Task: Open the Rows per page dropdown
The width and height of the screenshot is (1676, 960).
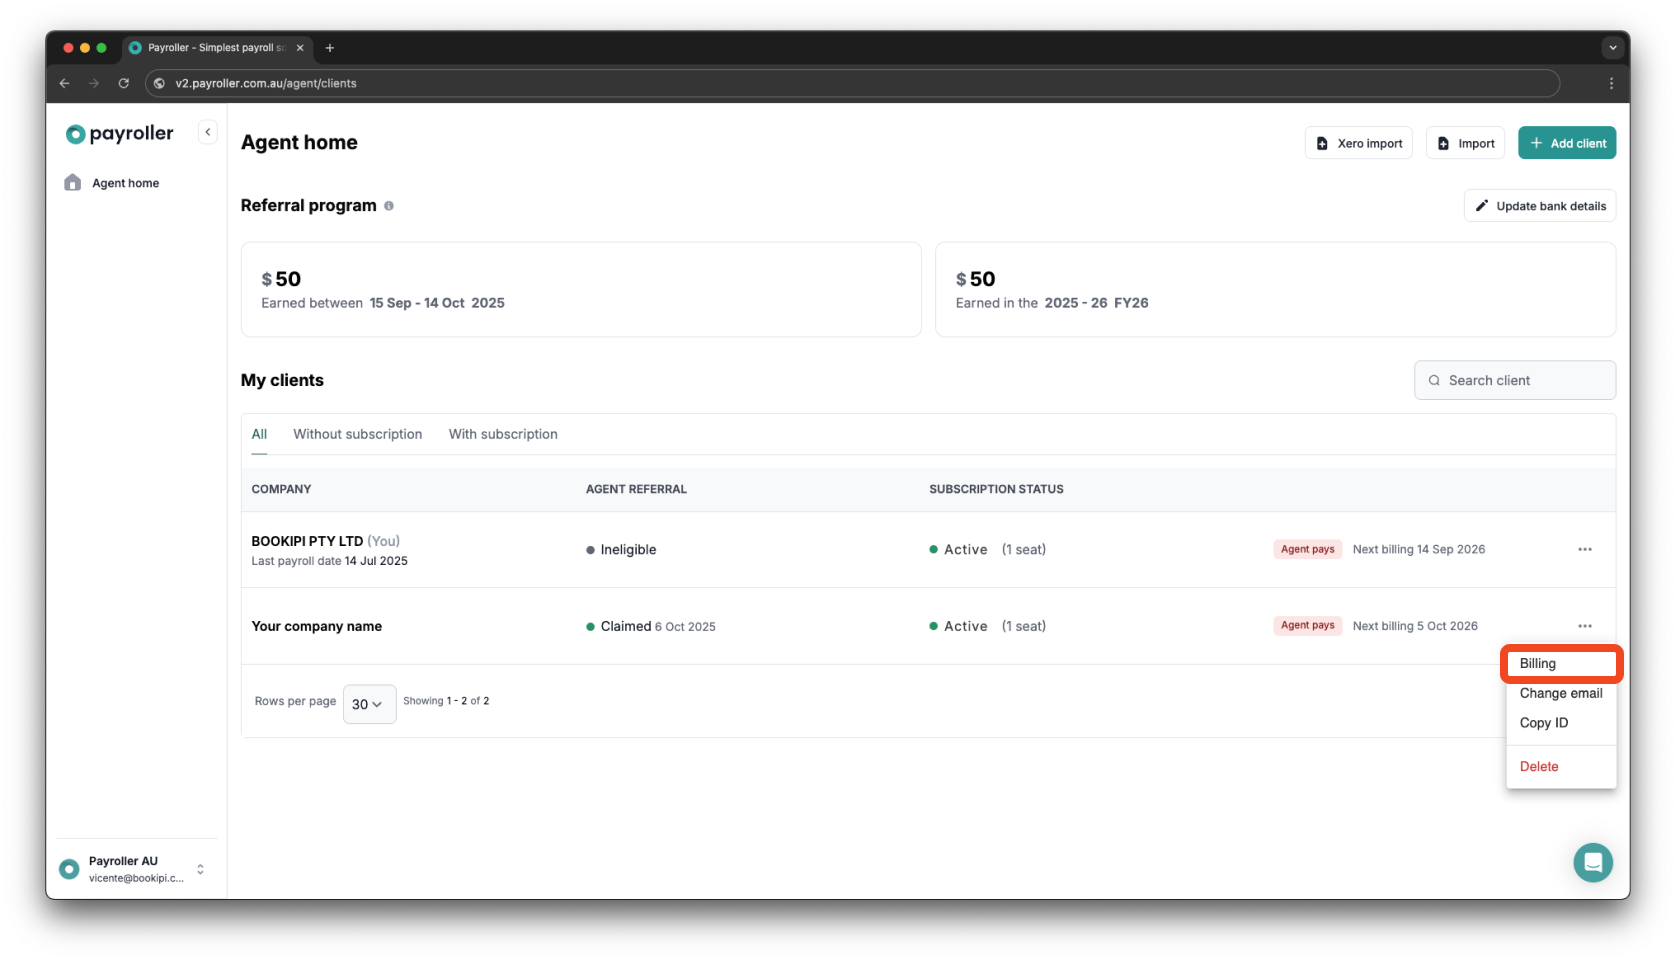Action: pos(369,704)
